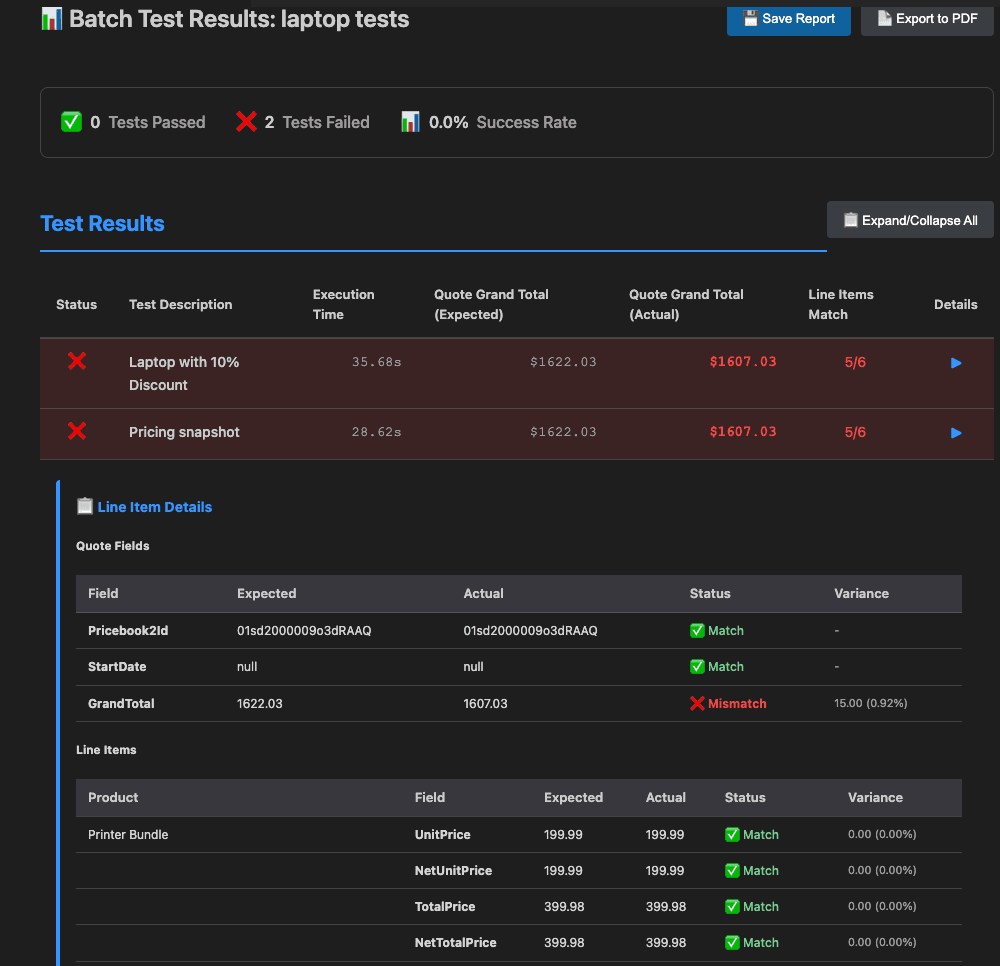The height and width of the screenshot is (966, 1000).
Task: Click the Export to PDF button
Action: coord(926,18)
